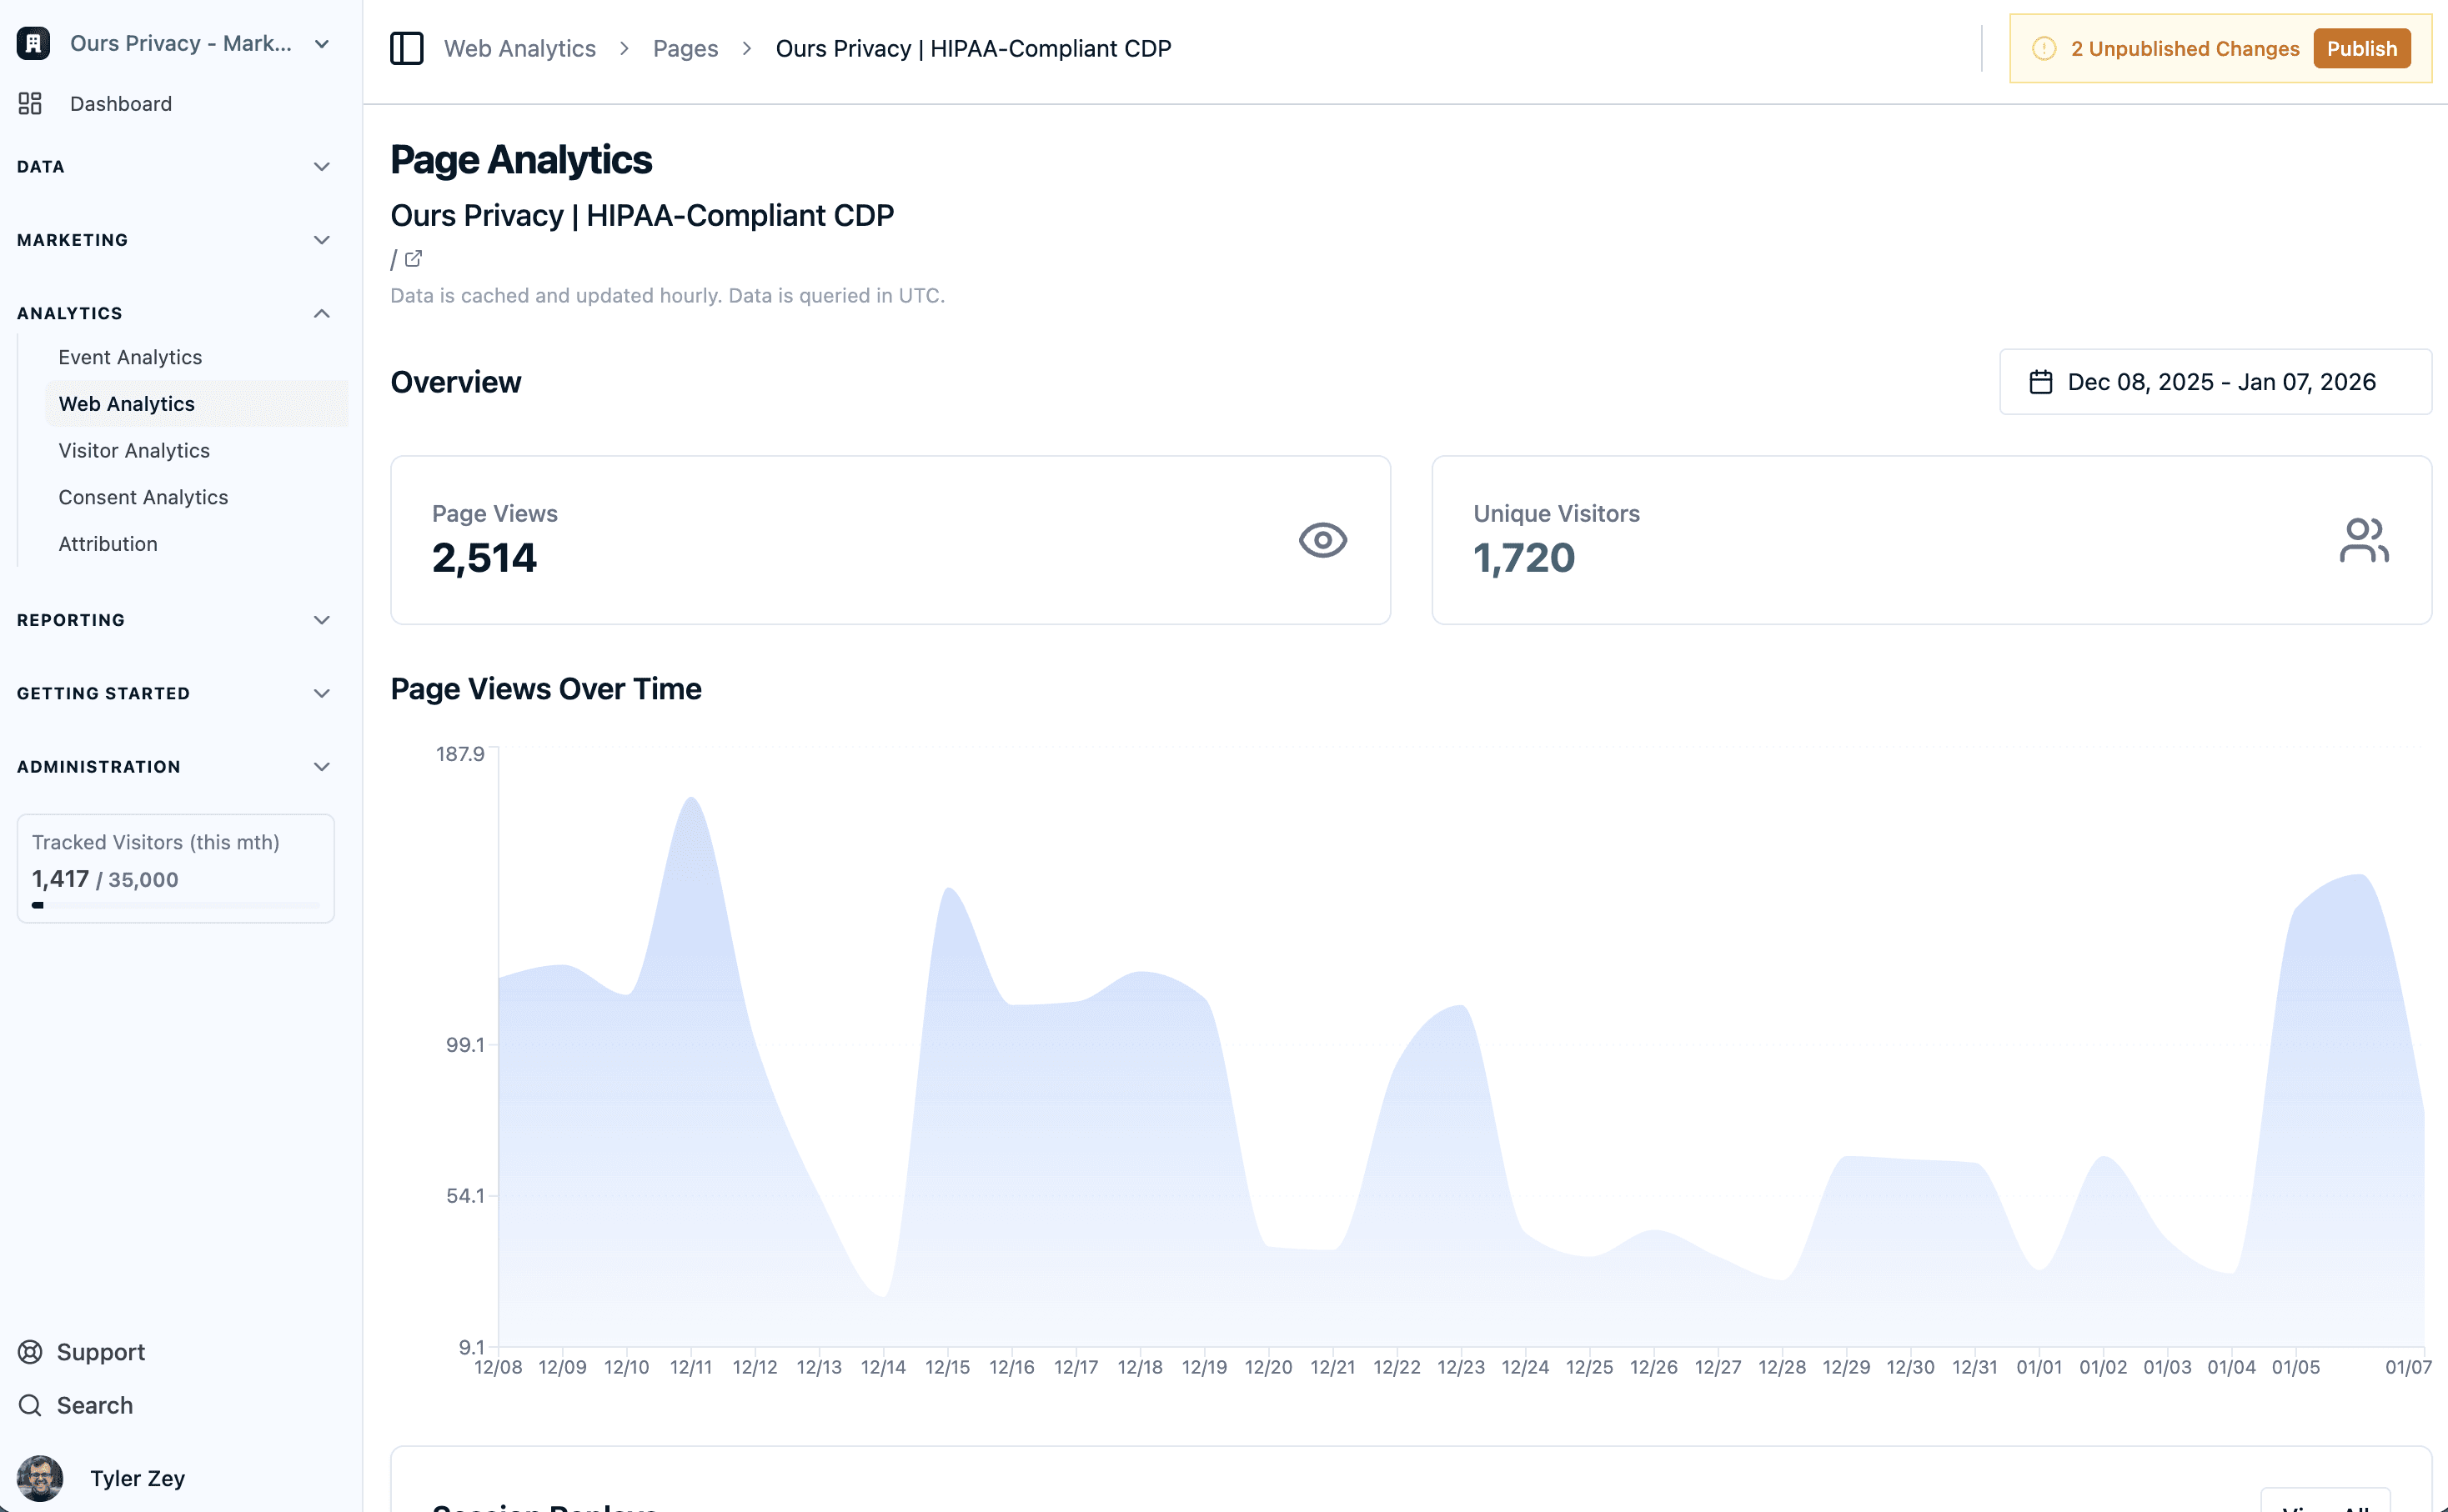Select Consent Analytics in the sidebar menu
Viewport: 2448px width, 1512px height.
(x=143, y=497)
